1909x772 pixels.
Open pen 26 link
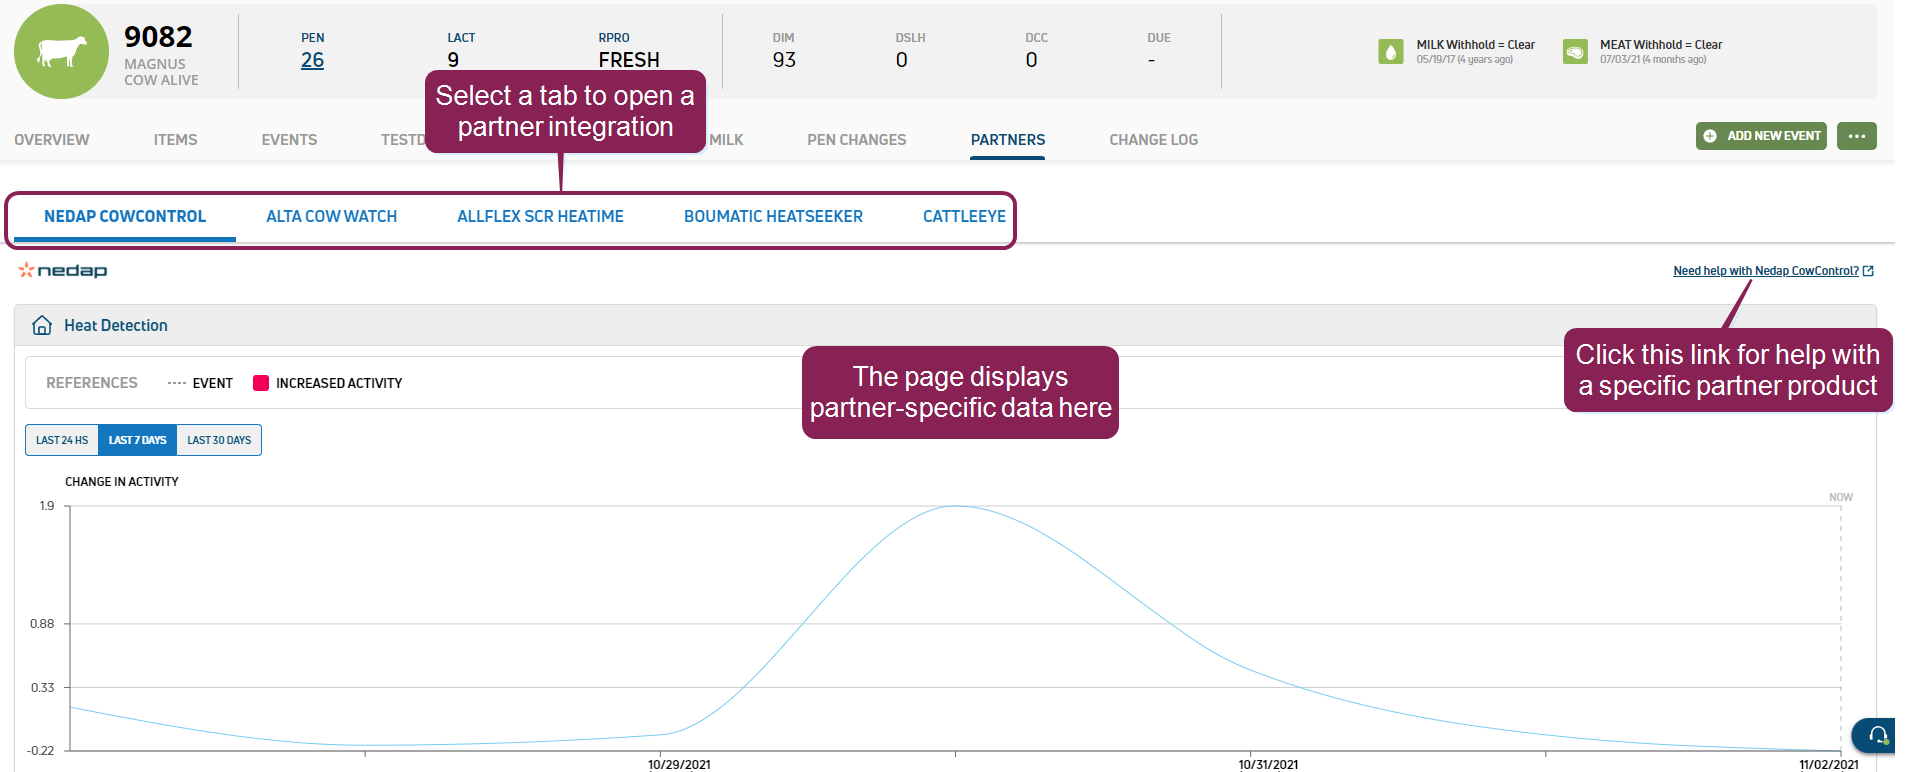click(312, 60)
